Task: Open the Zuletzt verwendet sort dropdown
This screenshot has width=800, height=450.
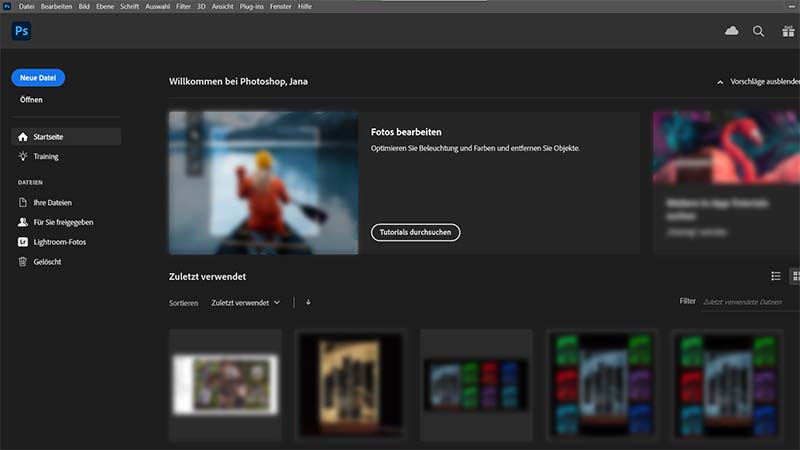Action: pos(245,302)
